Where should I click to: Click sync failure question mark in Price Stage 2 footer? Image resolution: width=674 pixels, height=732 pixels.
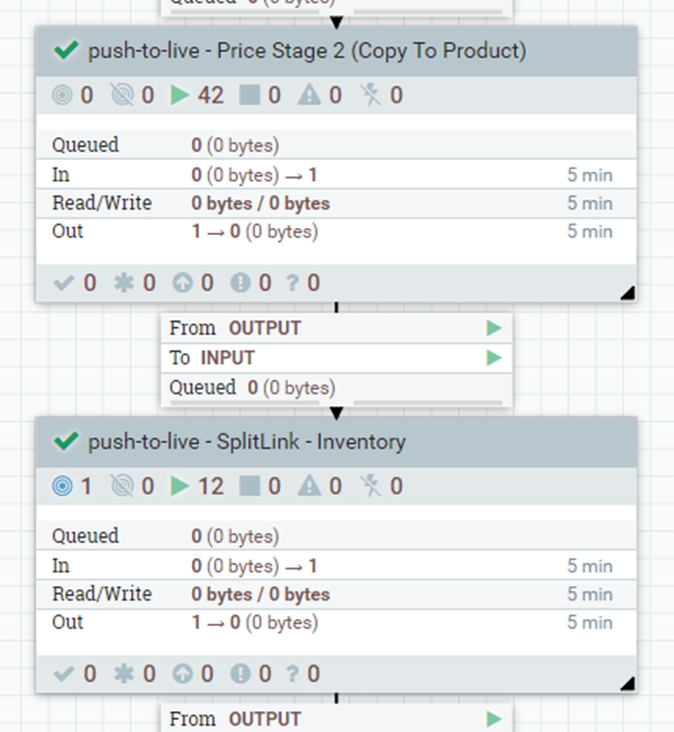click(292, 283)
